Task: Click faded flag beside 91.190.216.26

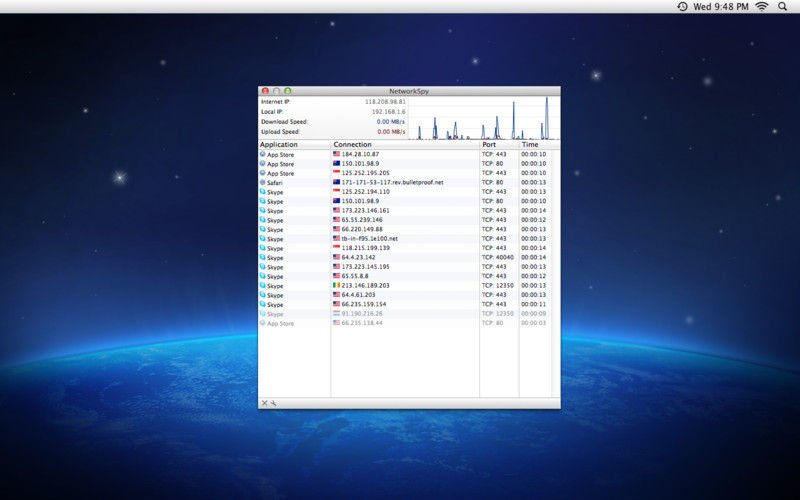Action: point(336,313)
